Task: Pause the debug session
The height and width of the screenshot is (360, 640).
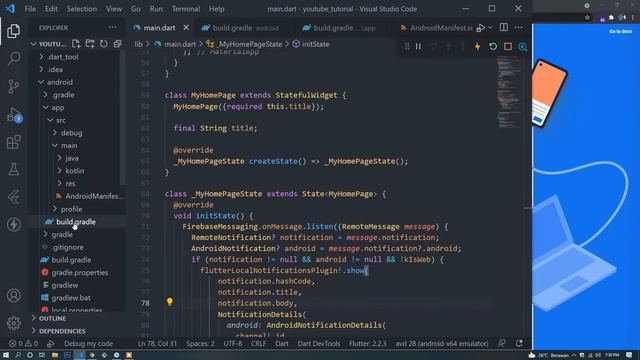Action: [x=418, y=47]
